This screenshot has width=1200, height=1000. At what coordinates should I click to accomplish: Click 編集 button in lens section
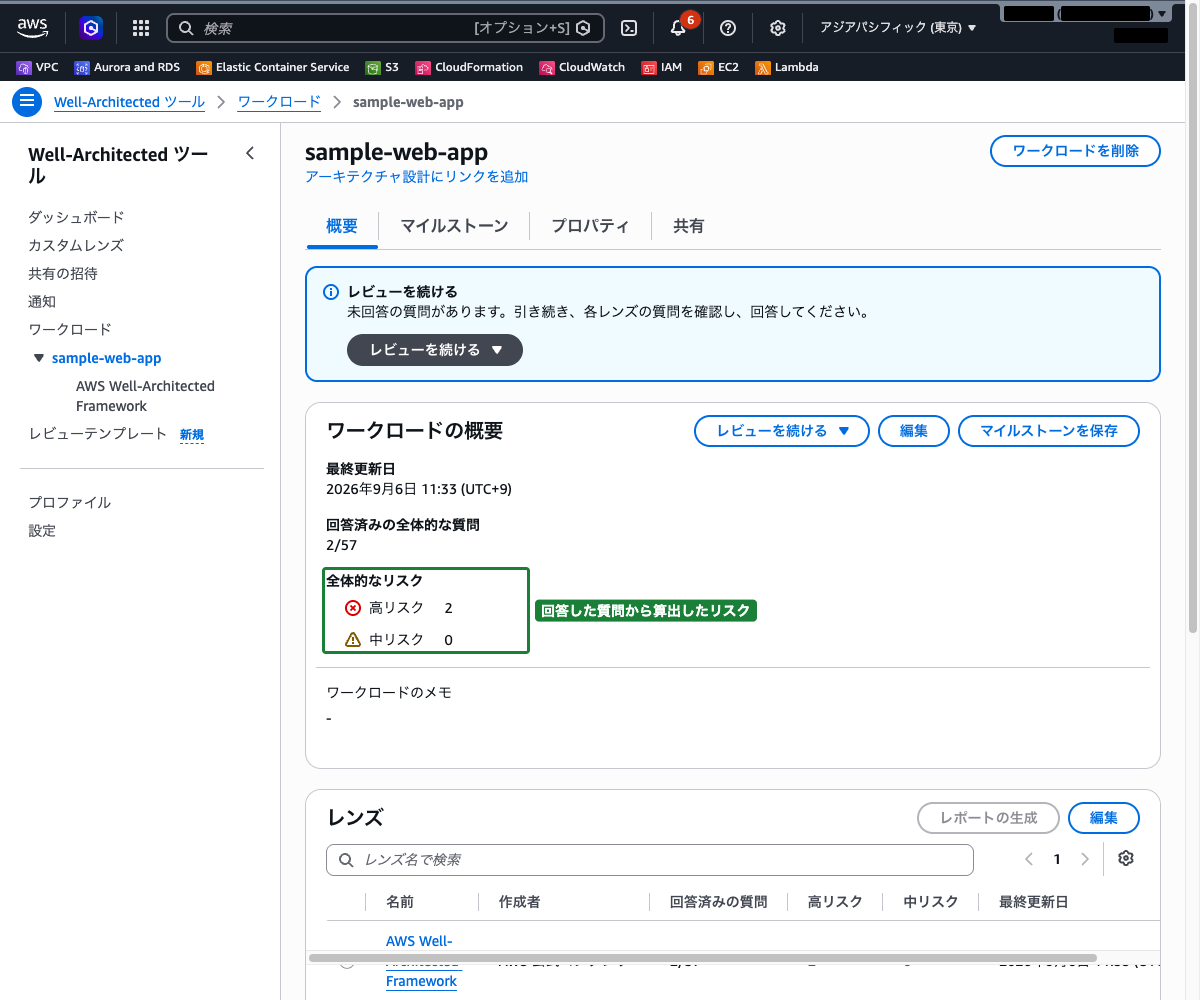point(1104,818)
